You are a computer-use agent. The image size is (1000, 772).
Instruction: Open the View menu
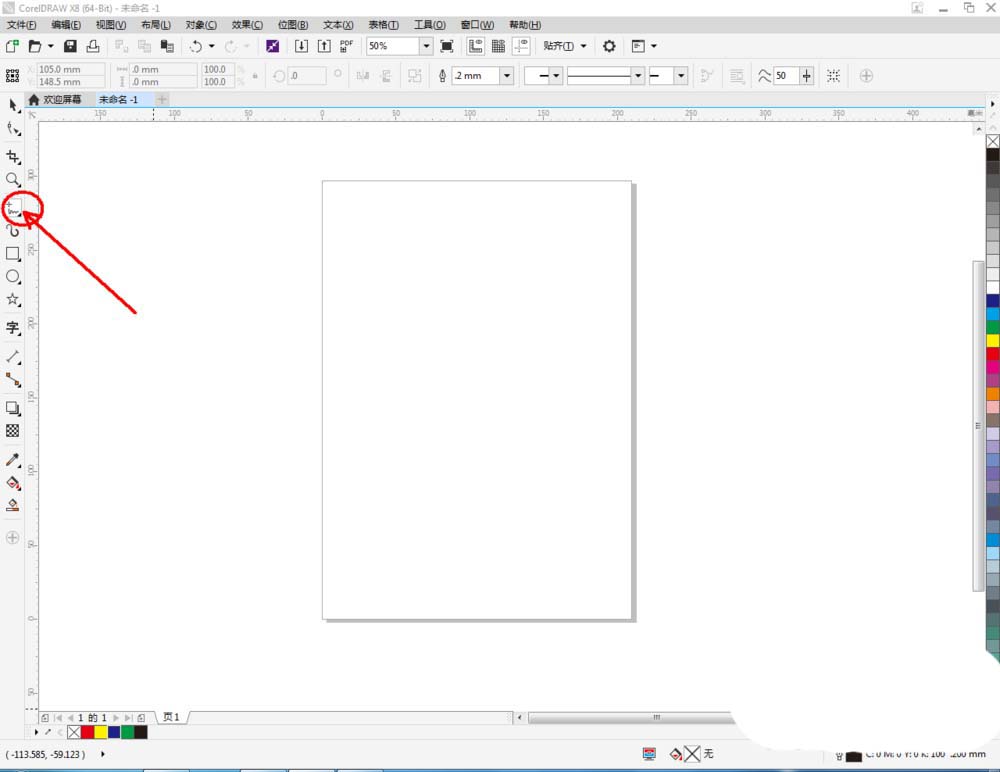tap(111, 25)
